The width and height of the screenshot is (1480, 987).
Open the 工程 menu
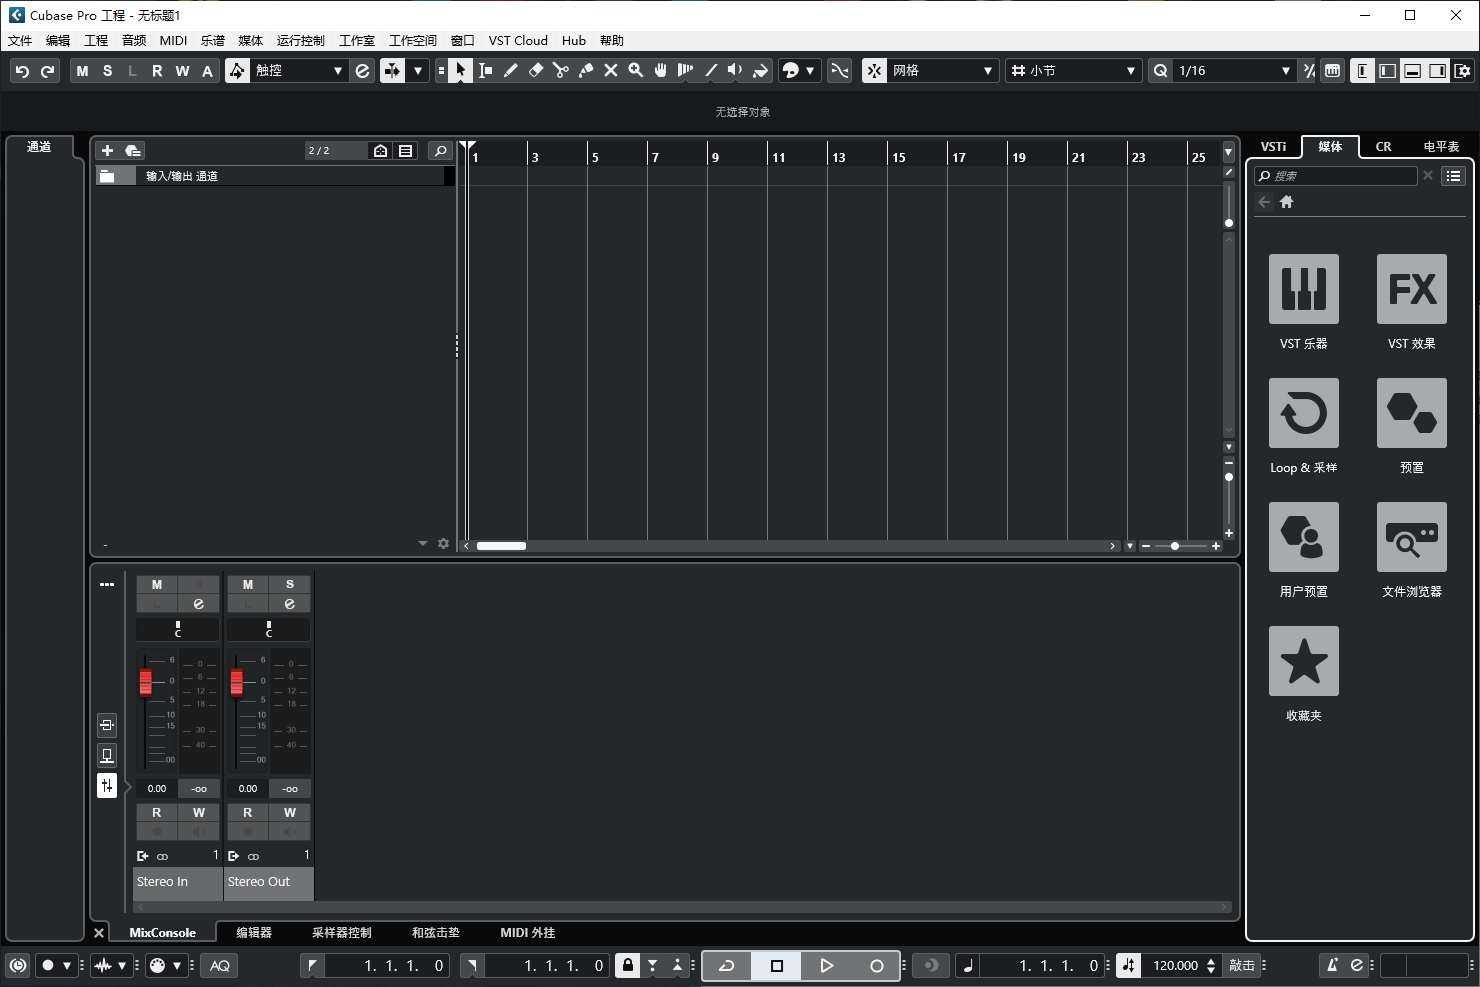(96, 41)
